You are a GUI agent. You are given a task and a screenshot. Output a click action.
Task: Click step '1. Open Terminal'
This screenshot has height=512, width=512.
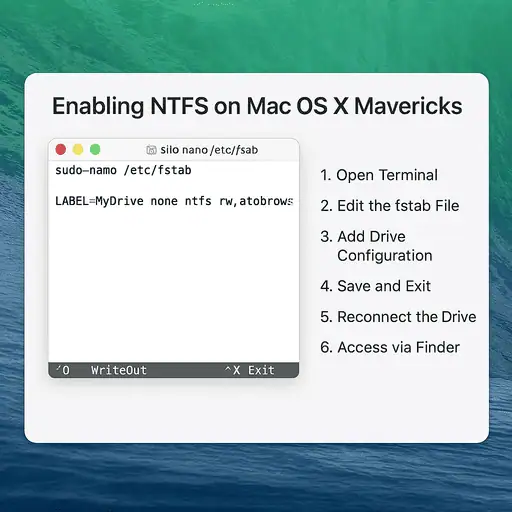379,175
